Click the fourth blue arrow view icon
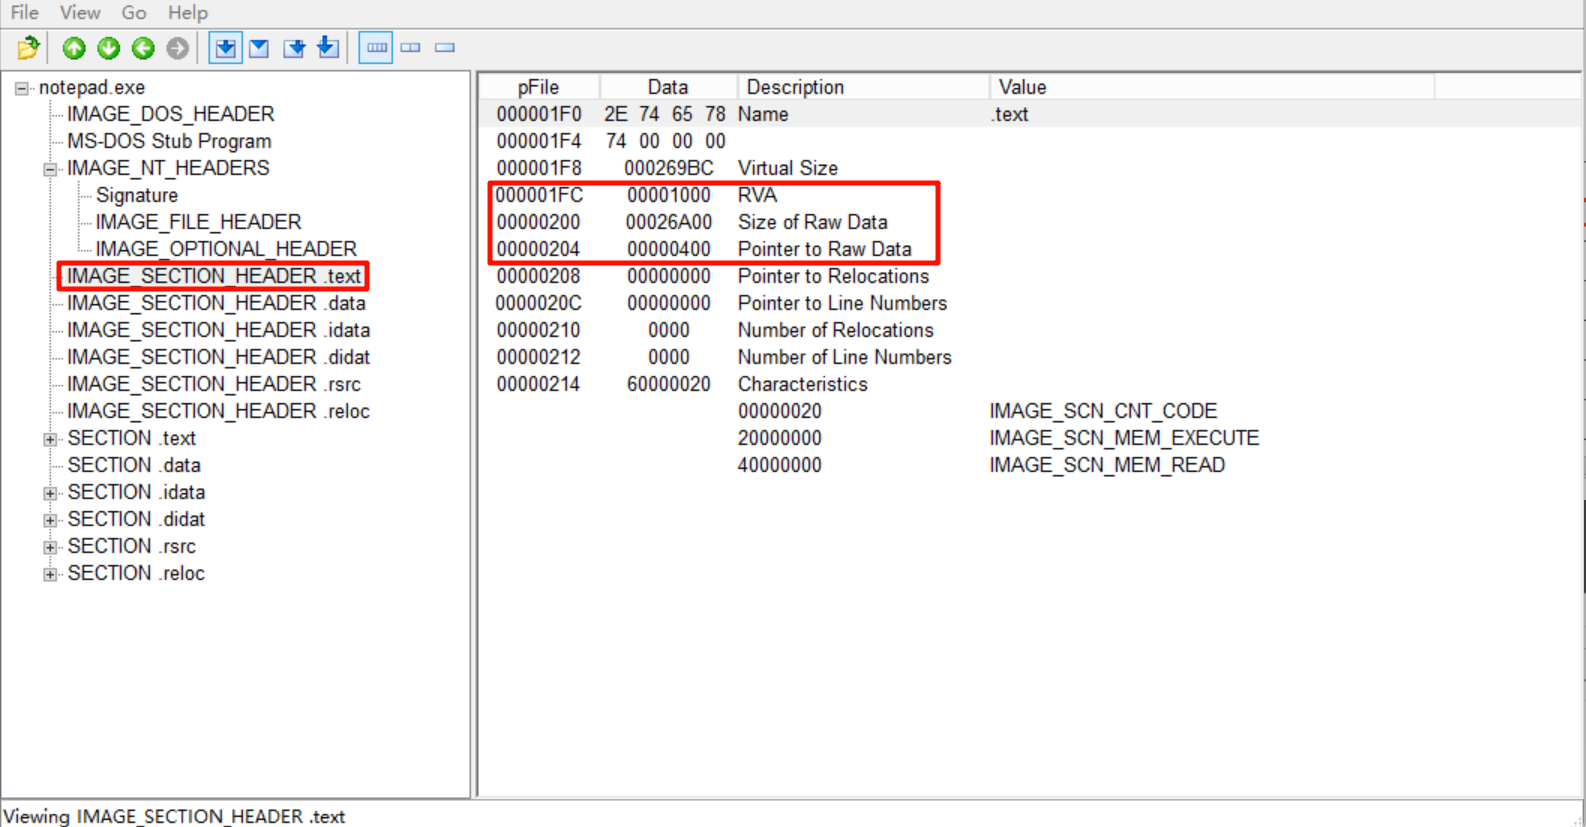Image resolution: width=1586 pixels, height=827 pixels. click(328, 48)
